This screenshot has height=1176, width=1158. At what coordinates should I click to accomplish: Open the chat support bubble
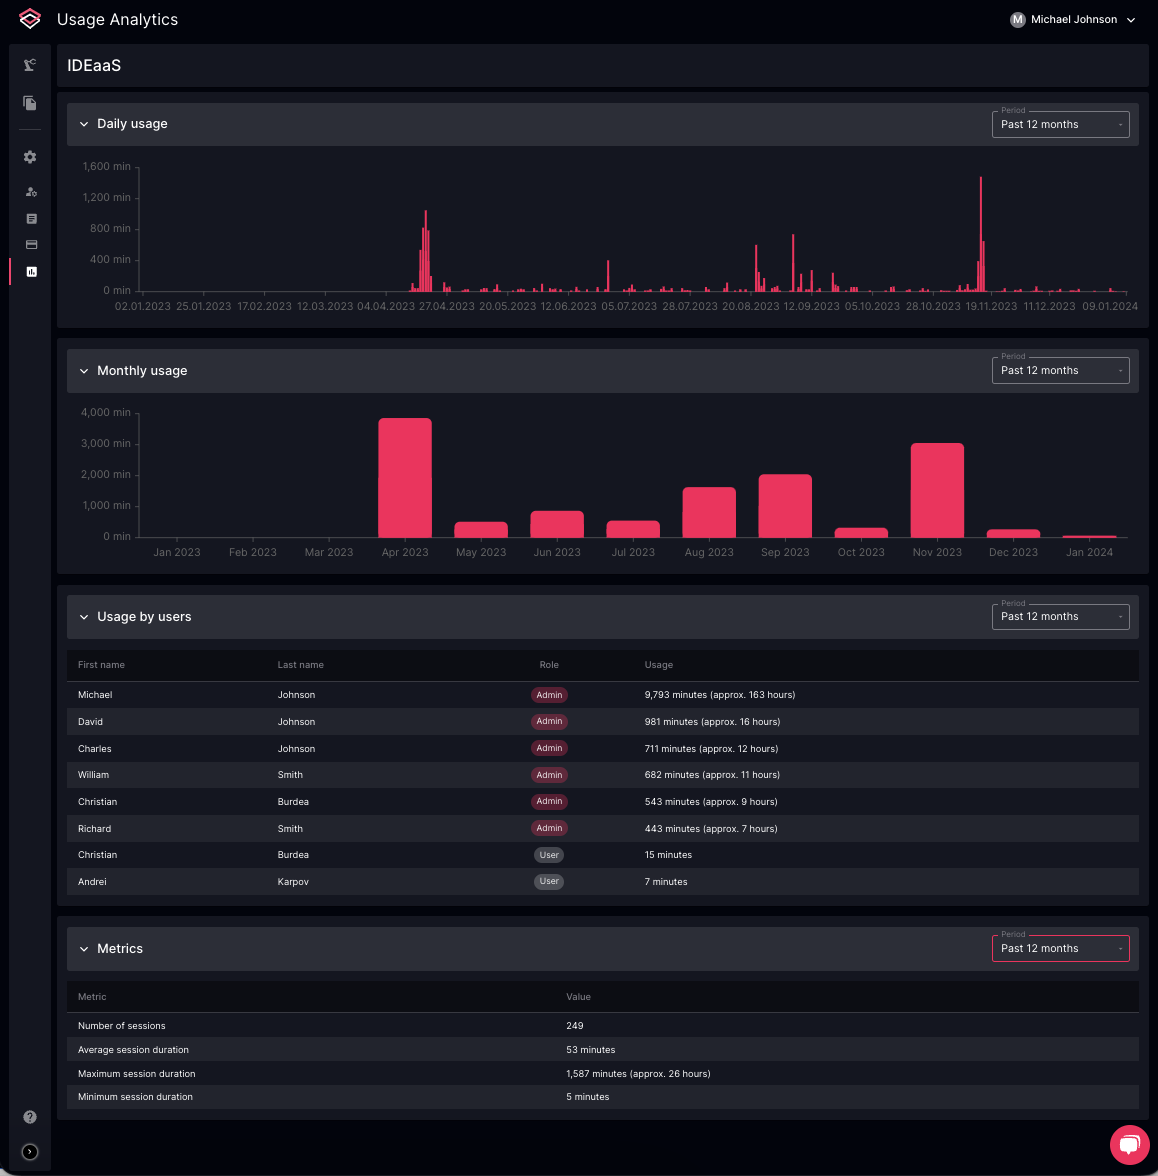1129,1144
